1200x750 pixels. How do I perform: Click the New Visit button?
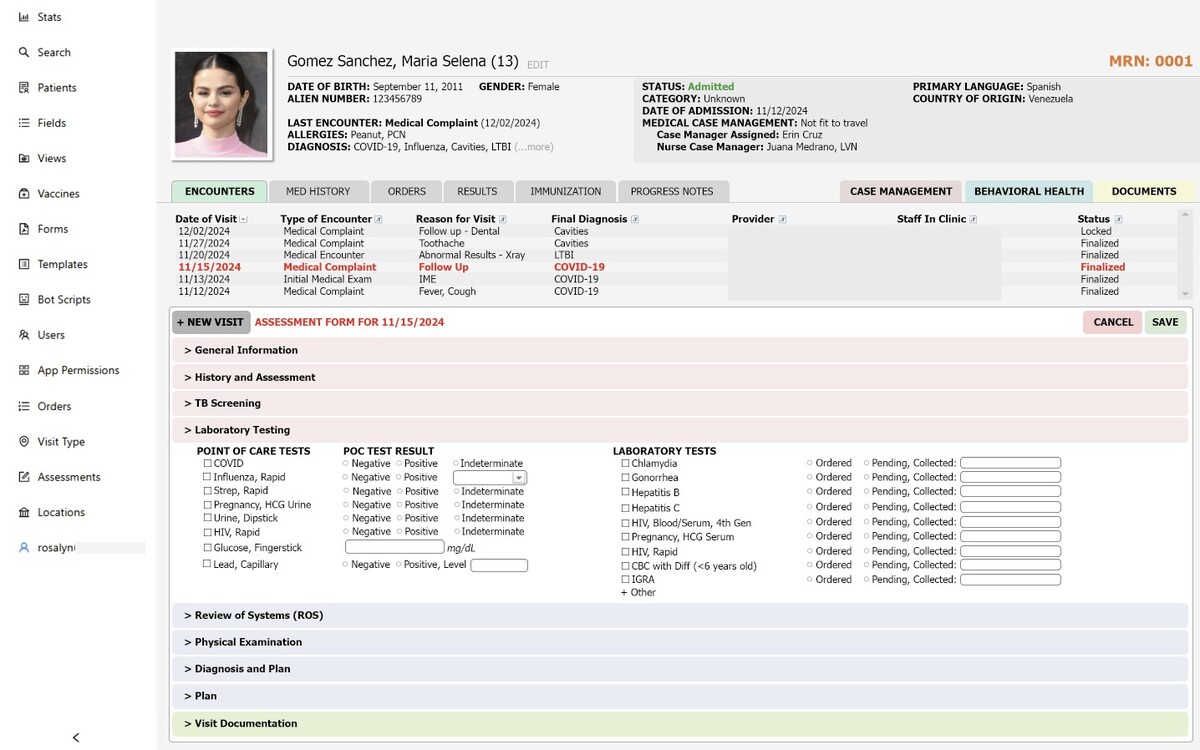tap(211, 322)
